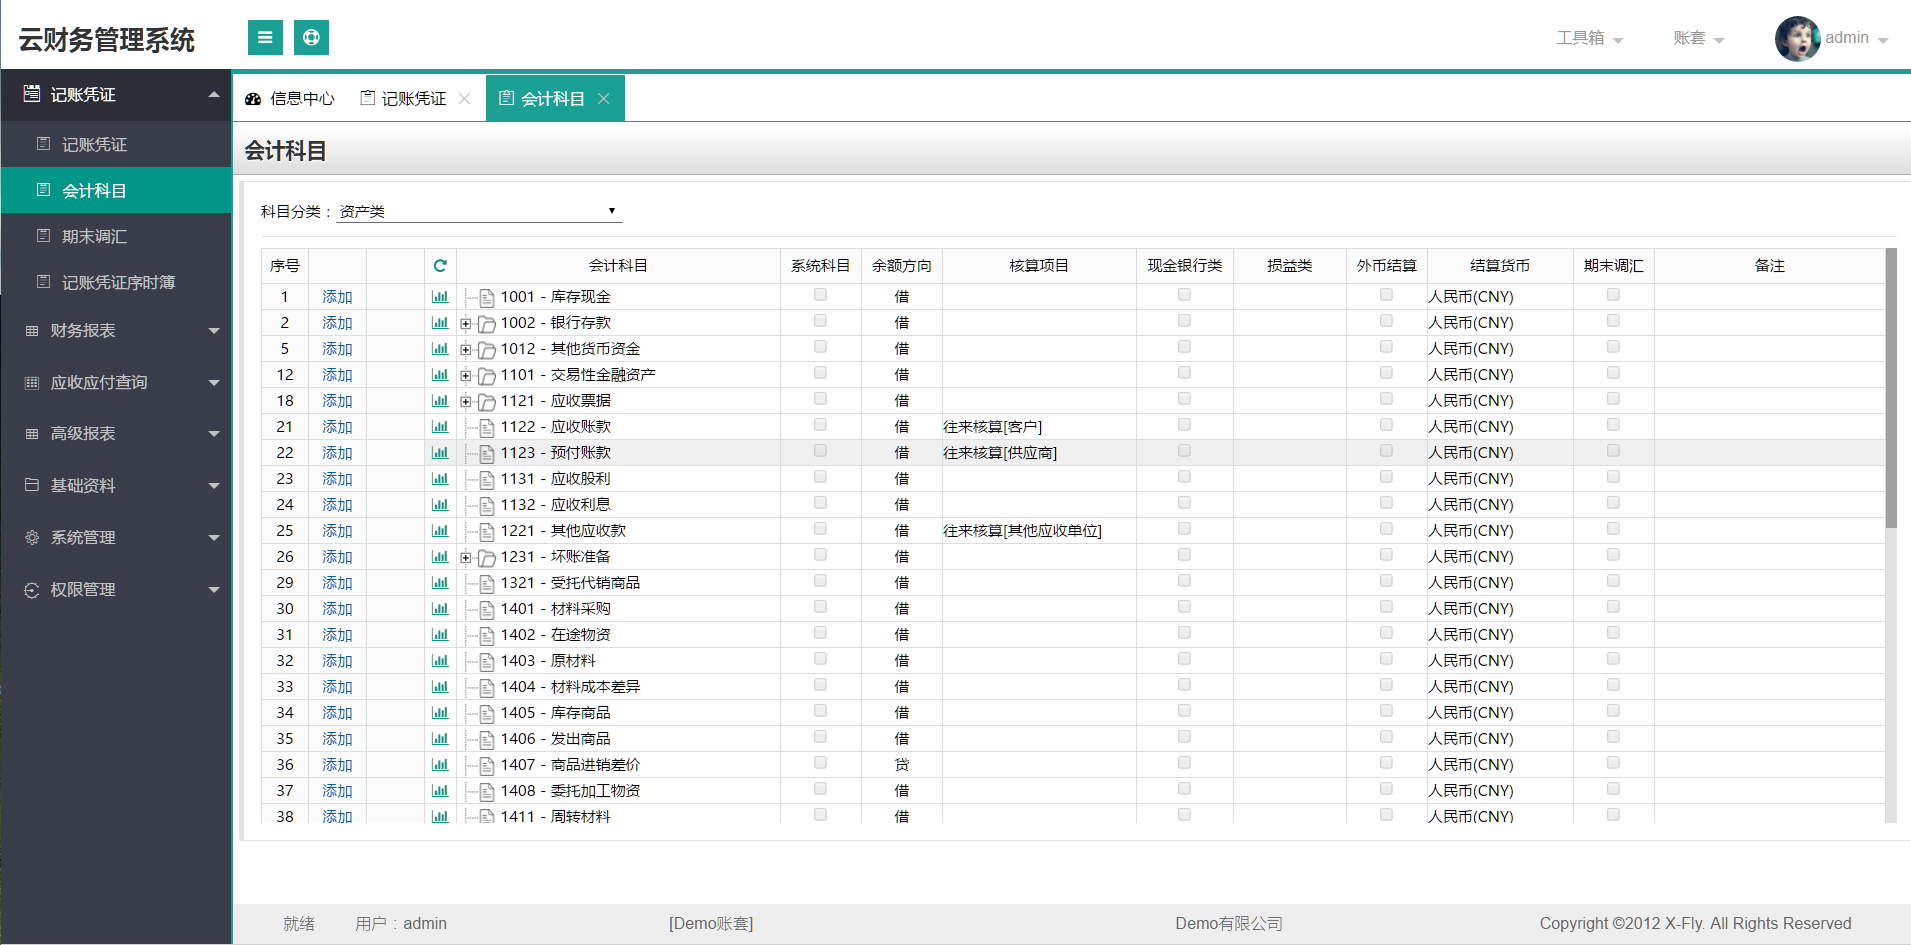
Task: Click 添加 link for 1408 委托加工物资
Action: [x=337, y=791]
